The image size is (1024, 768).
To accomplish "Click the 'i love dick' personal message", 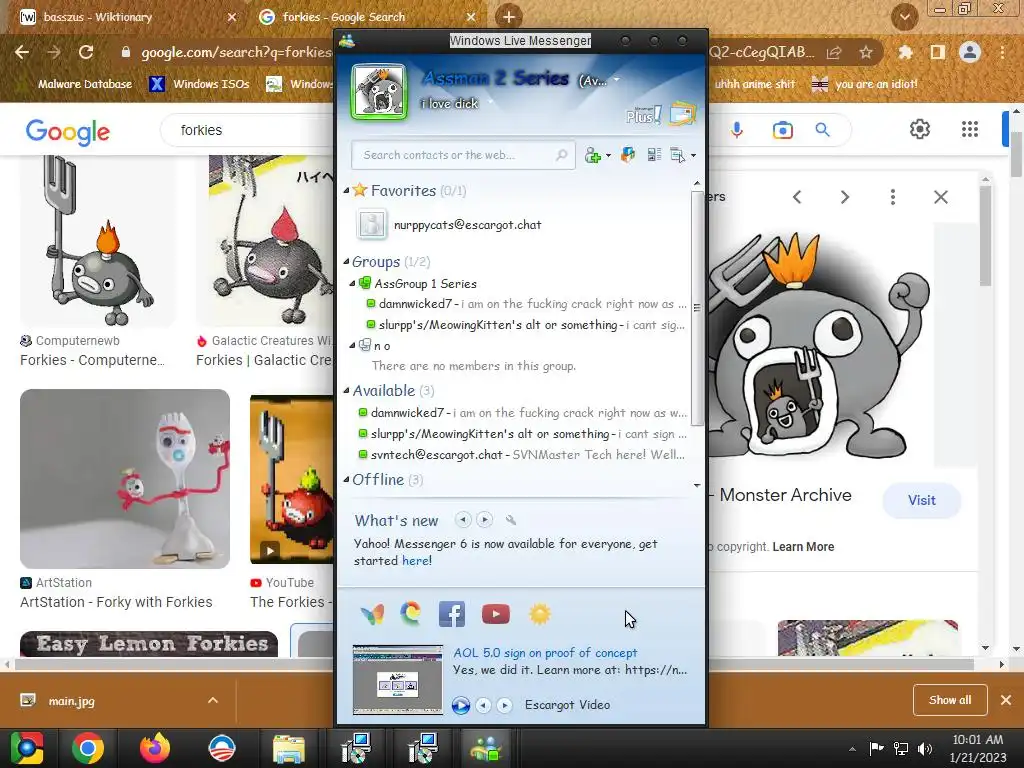I will 450,103.
